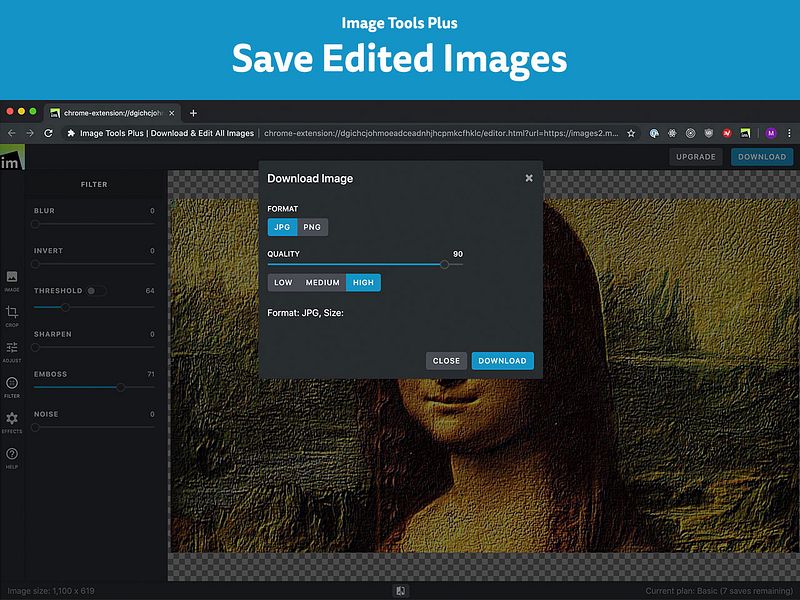The image size is (800, 600).
Task: Click the 'Image size: 1,100 x 619' status text
Action: pyautogui.click(x=51, y=591)
